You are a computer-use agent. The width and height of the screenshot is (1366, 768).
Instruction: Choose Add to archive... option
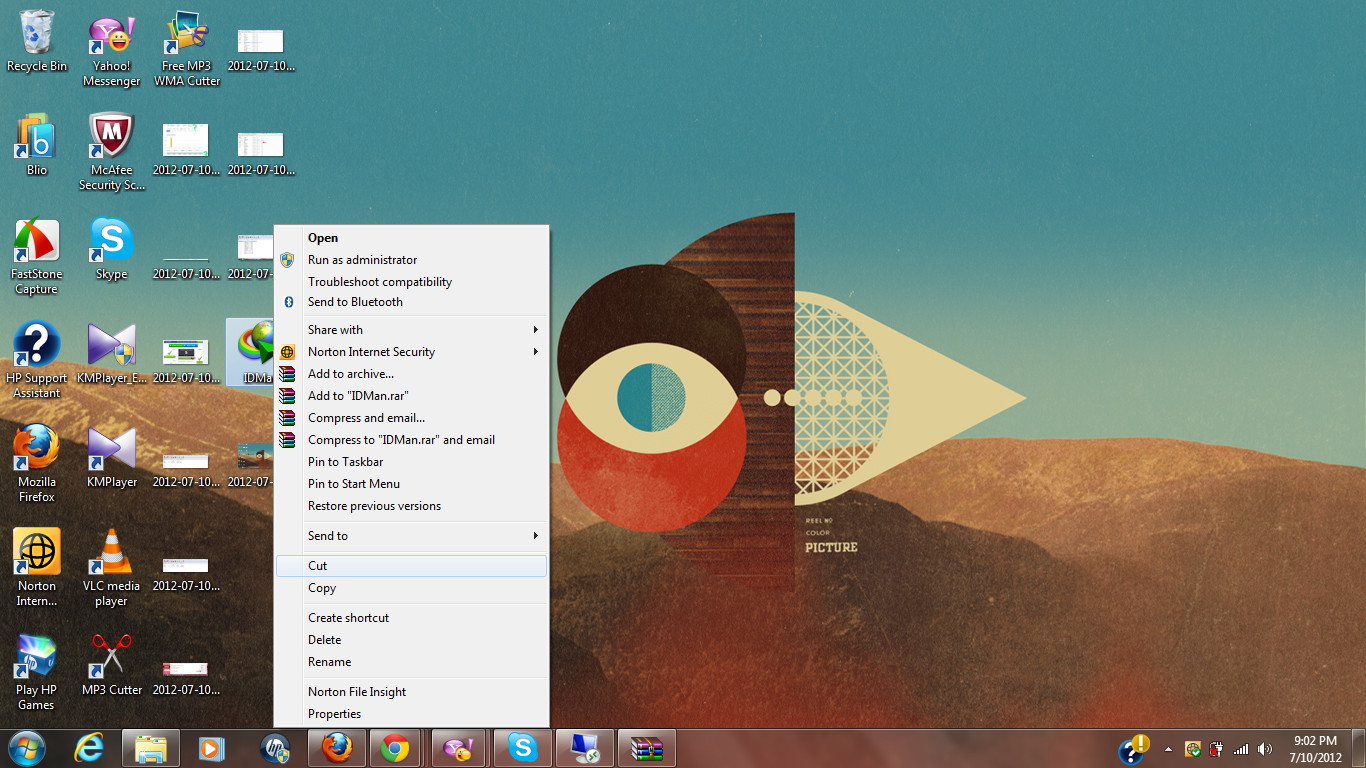coord(412,374)
